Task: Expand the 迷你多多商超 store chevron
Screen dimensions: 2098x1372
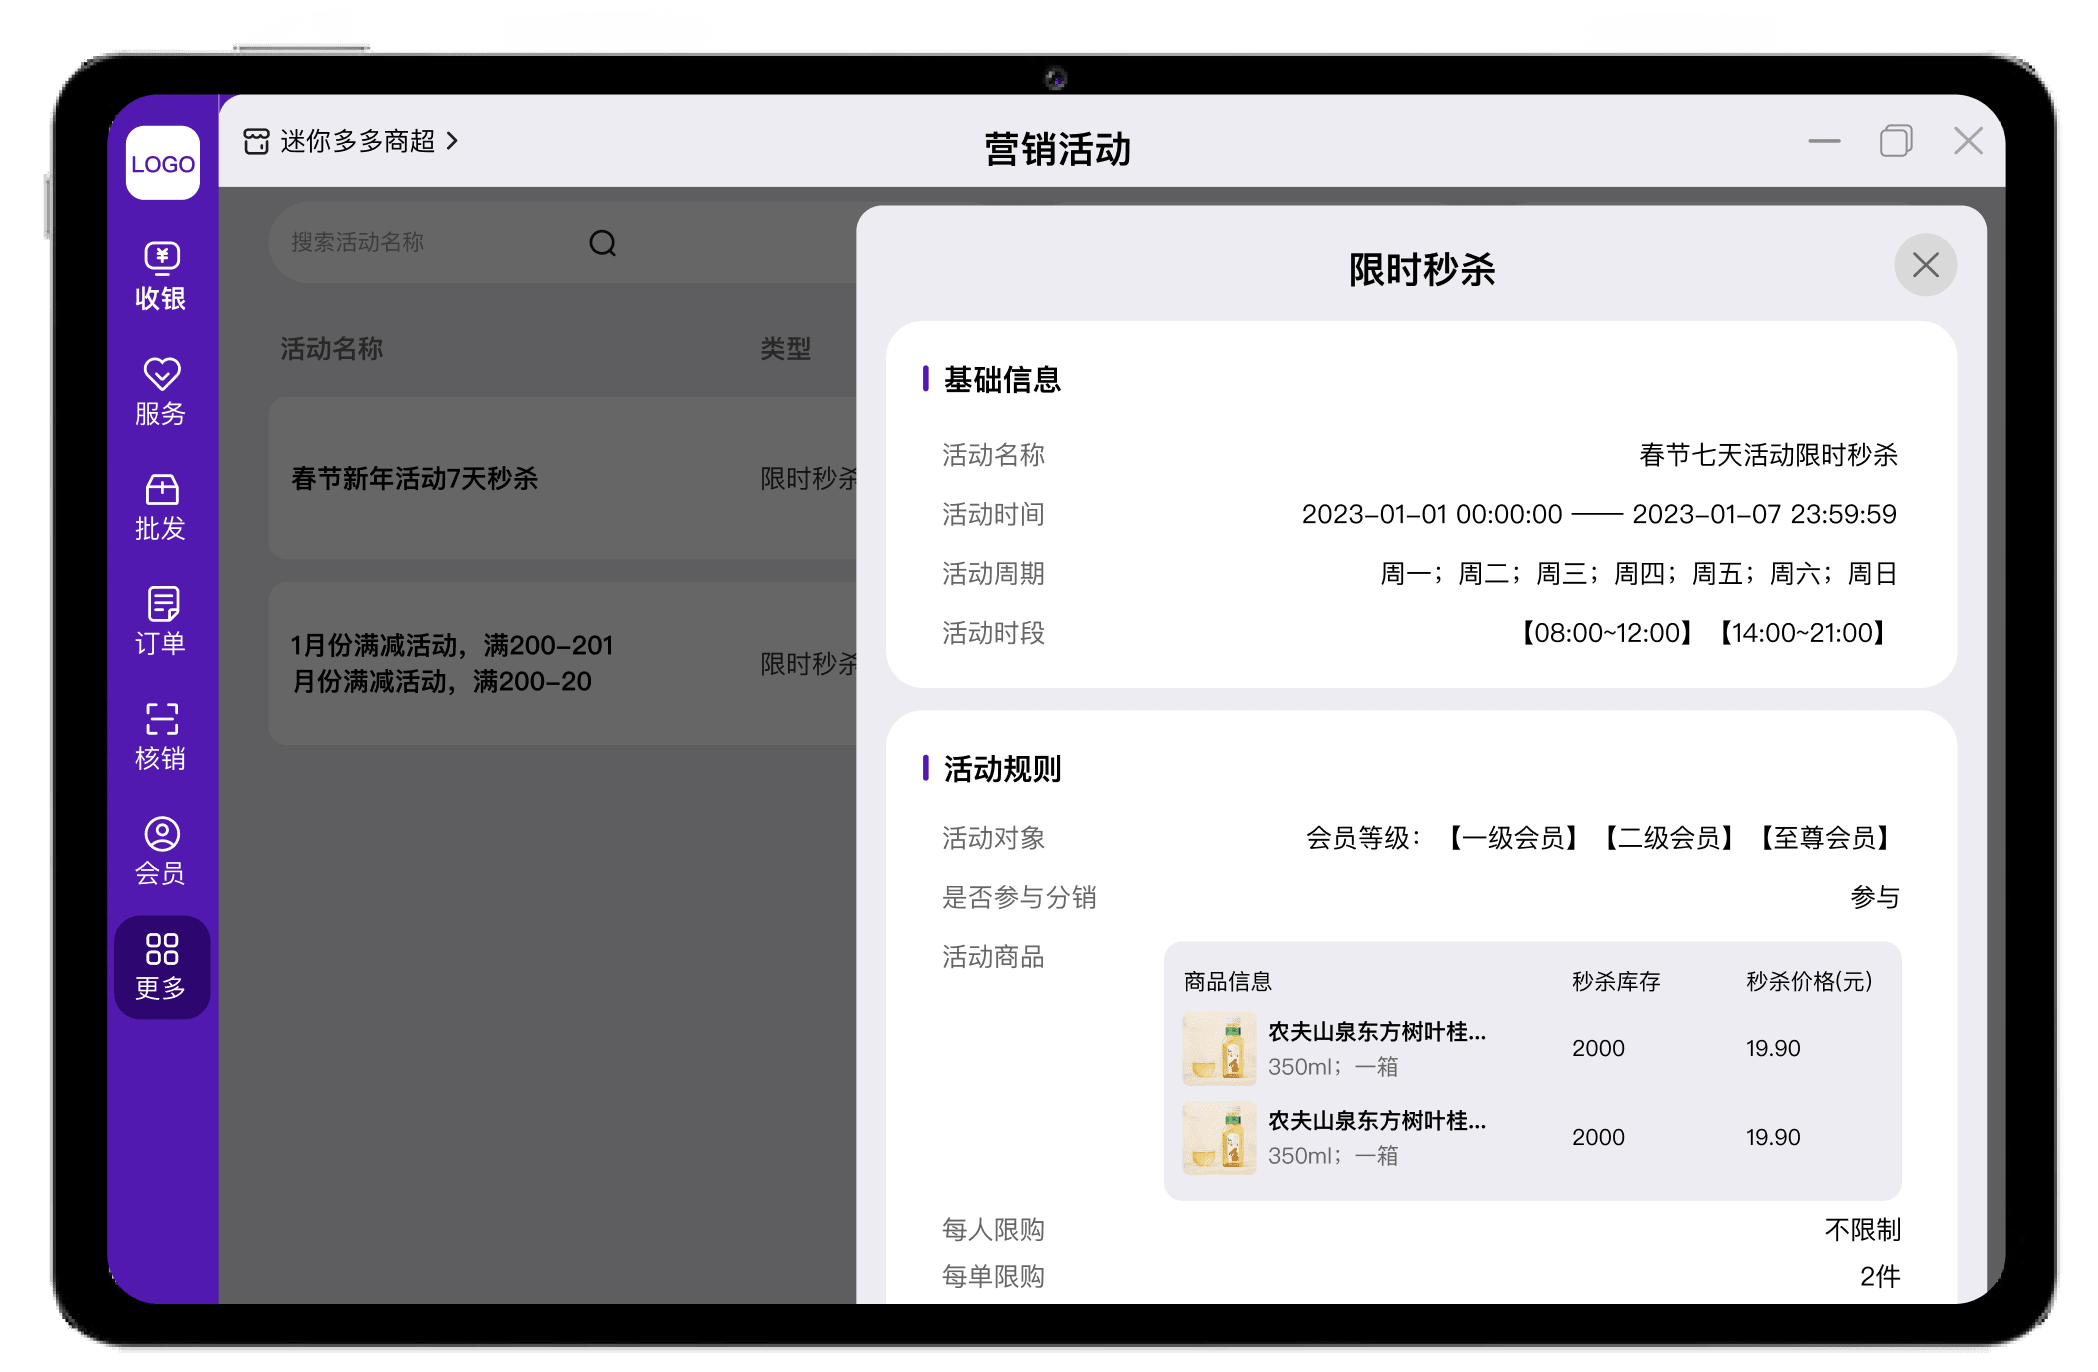Action: (452, 141)
